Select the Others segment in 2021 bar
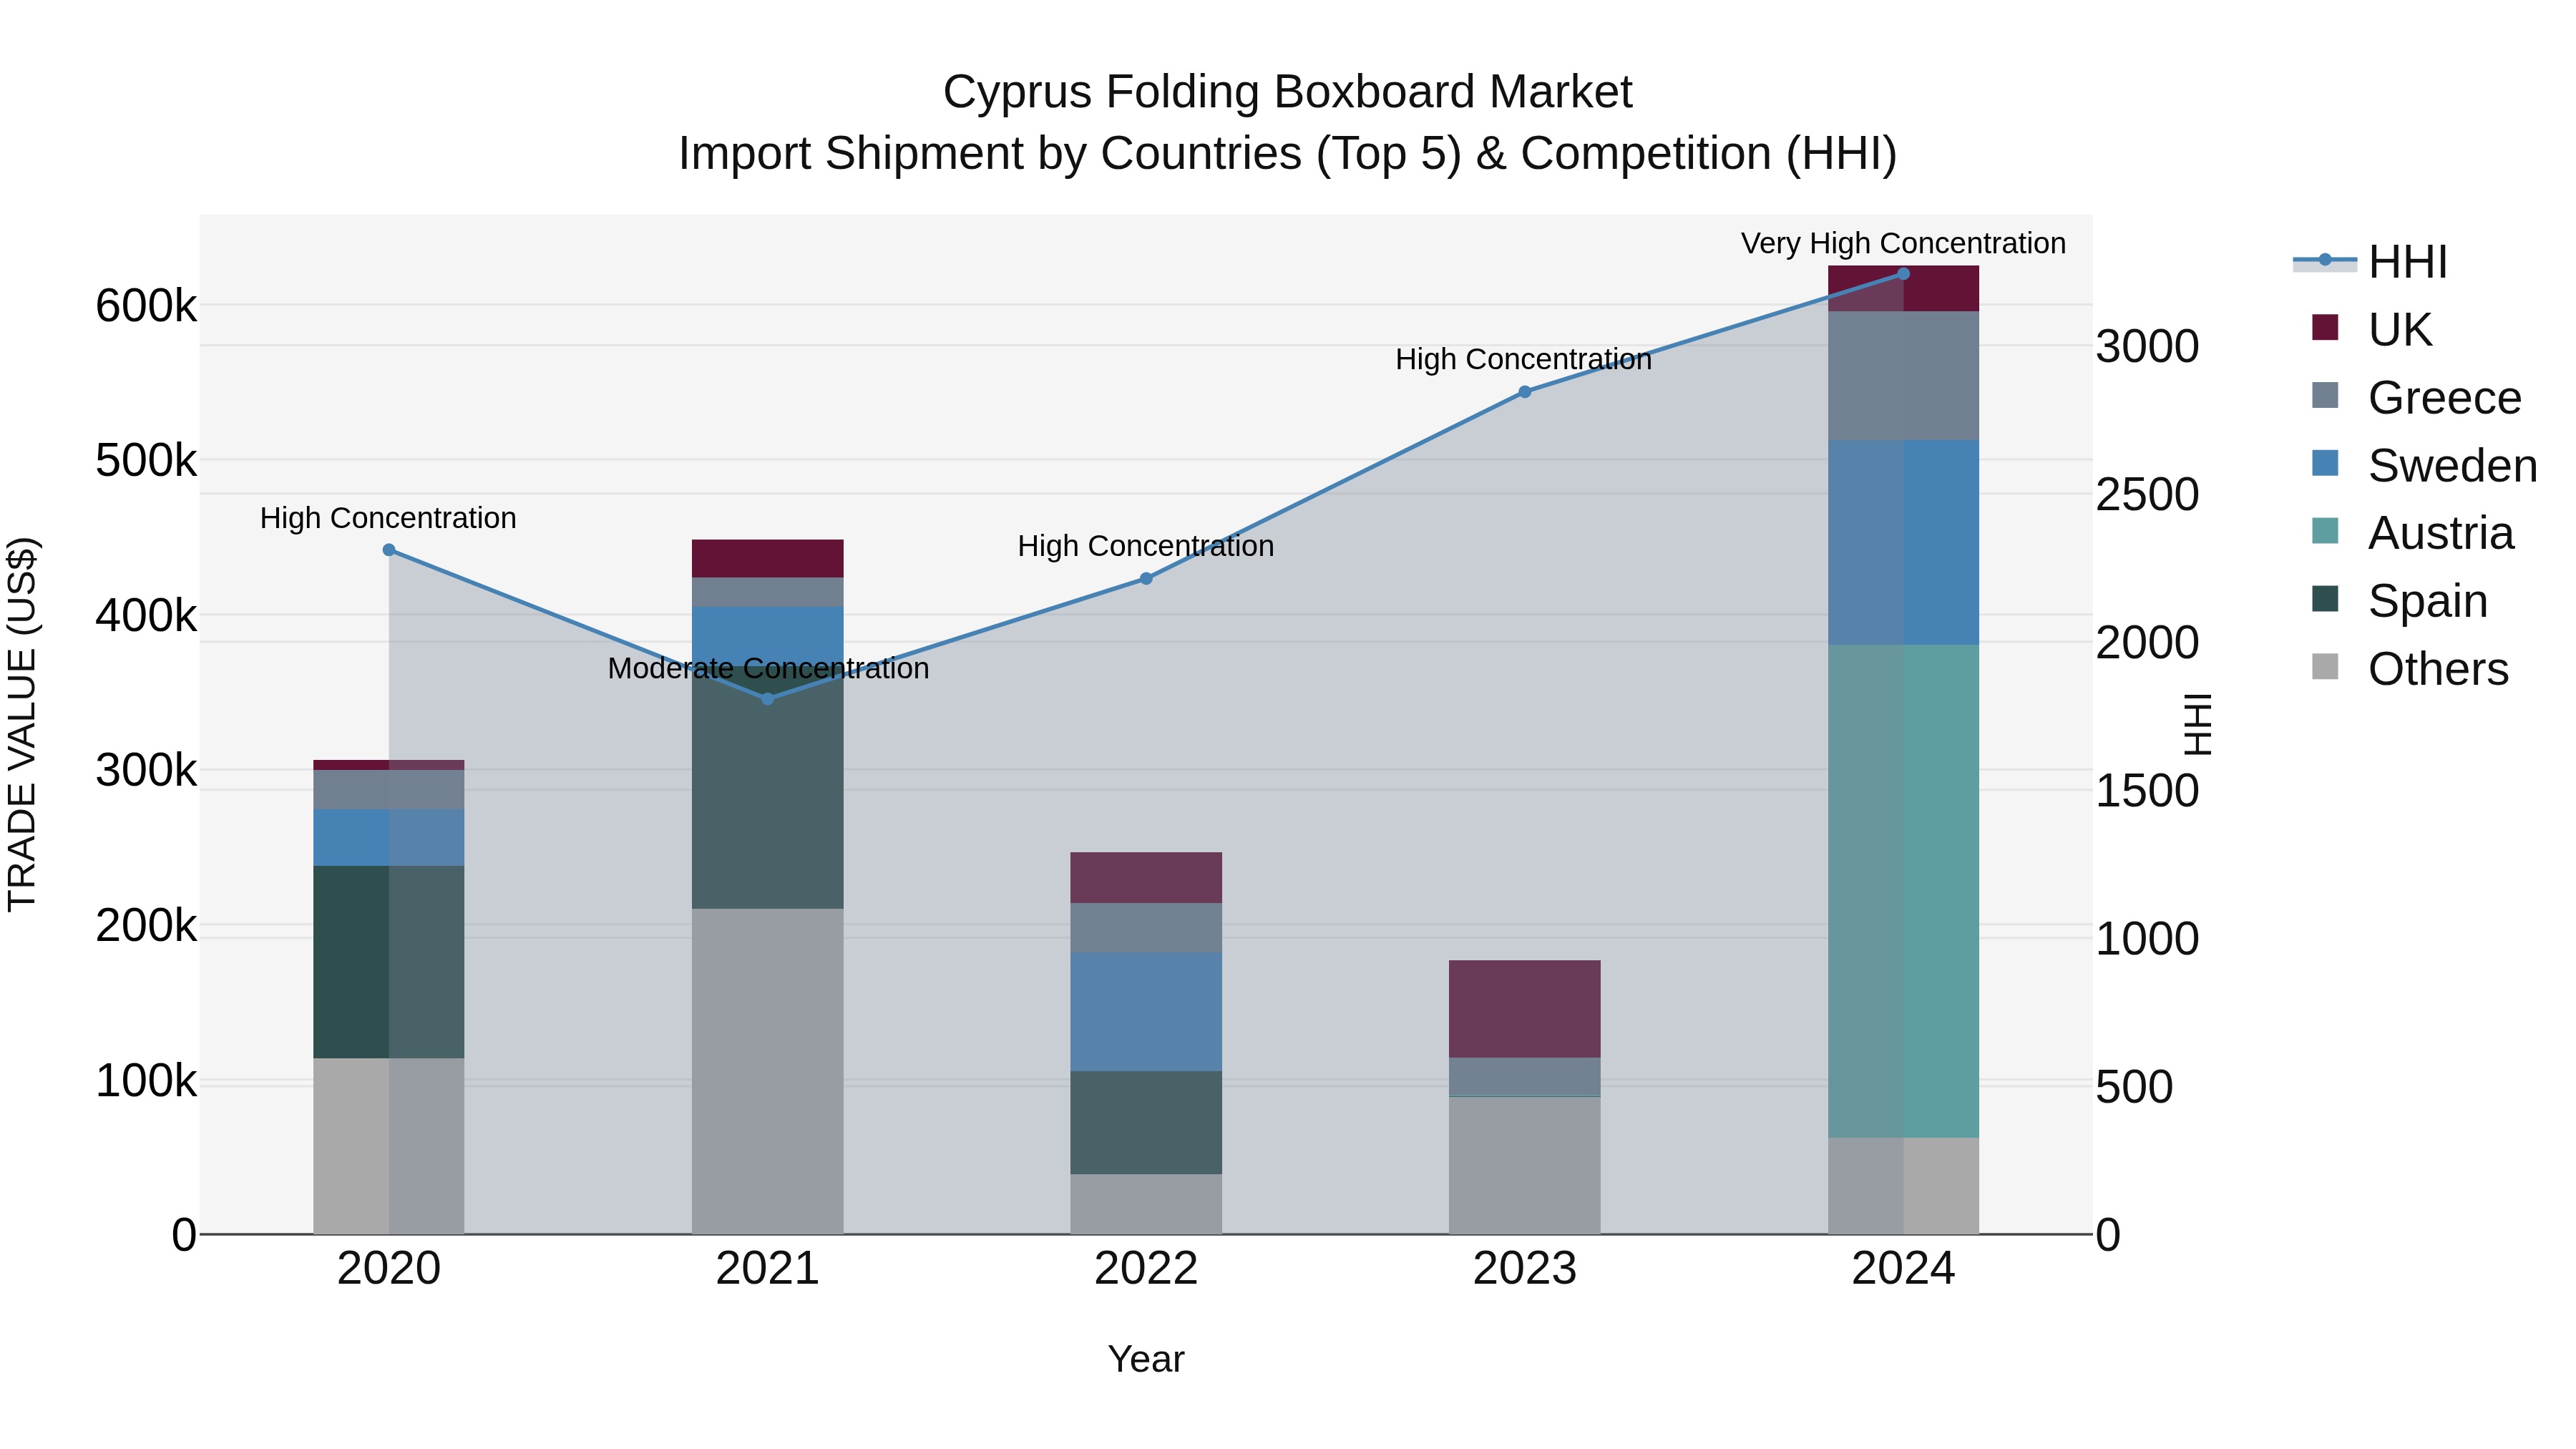Viewport: 2576px width, 1449px height. [768, 1071]
